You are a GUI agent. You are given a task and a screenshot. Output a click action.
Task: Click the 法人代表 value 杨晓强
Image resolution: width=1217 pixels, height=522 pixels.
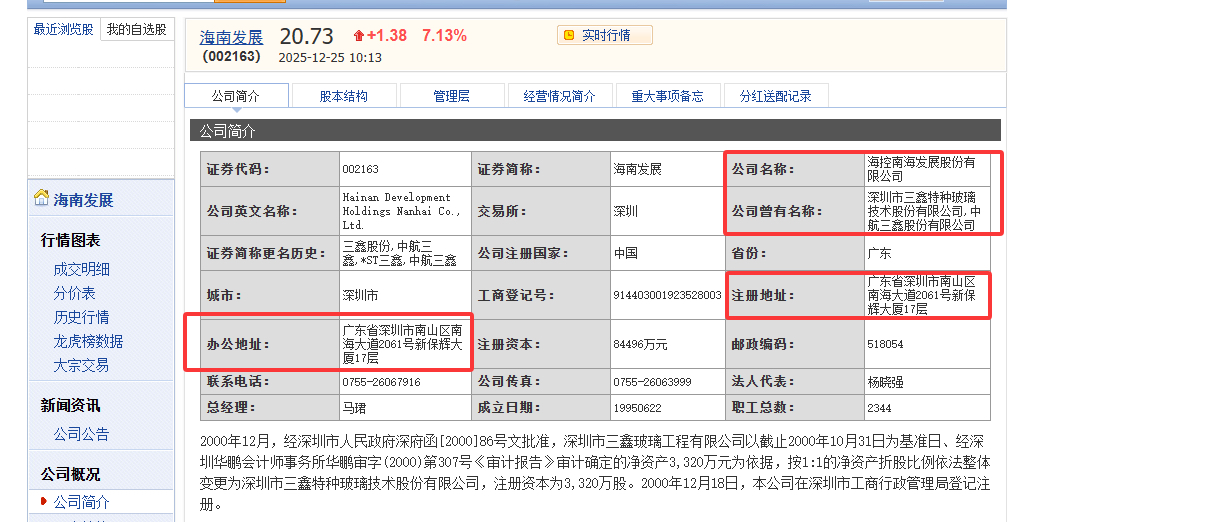[x=885, y=382]
